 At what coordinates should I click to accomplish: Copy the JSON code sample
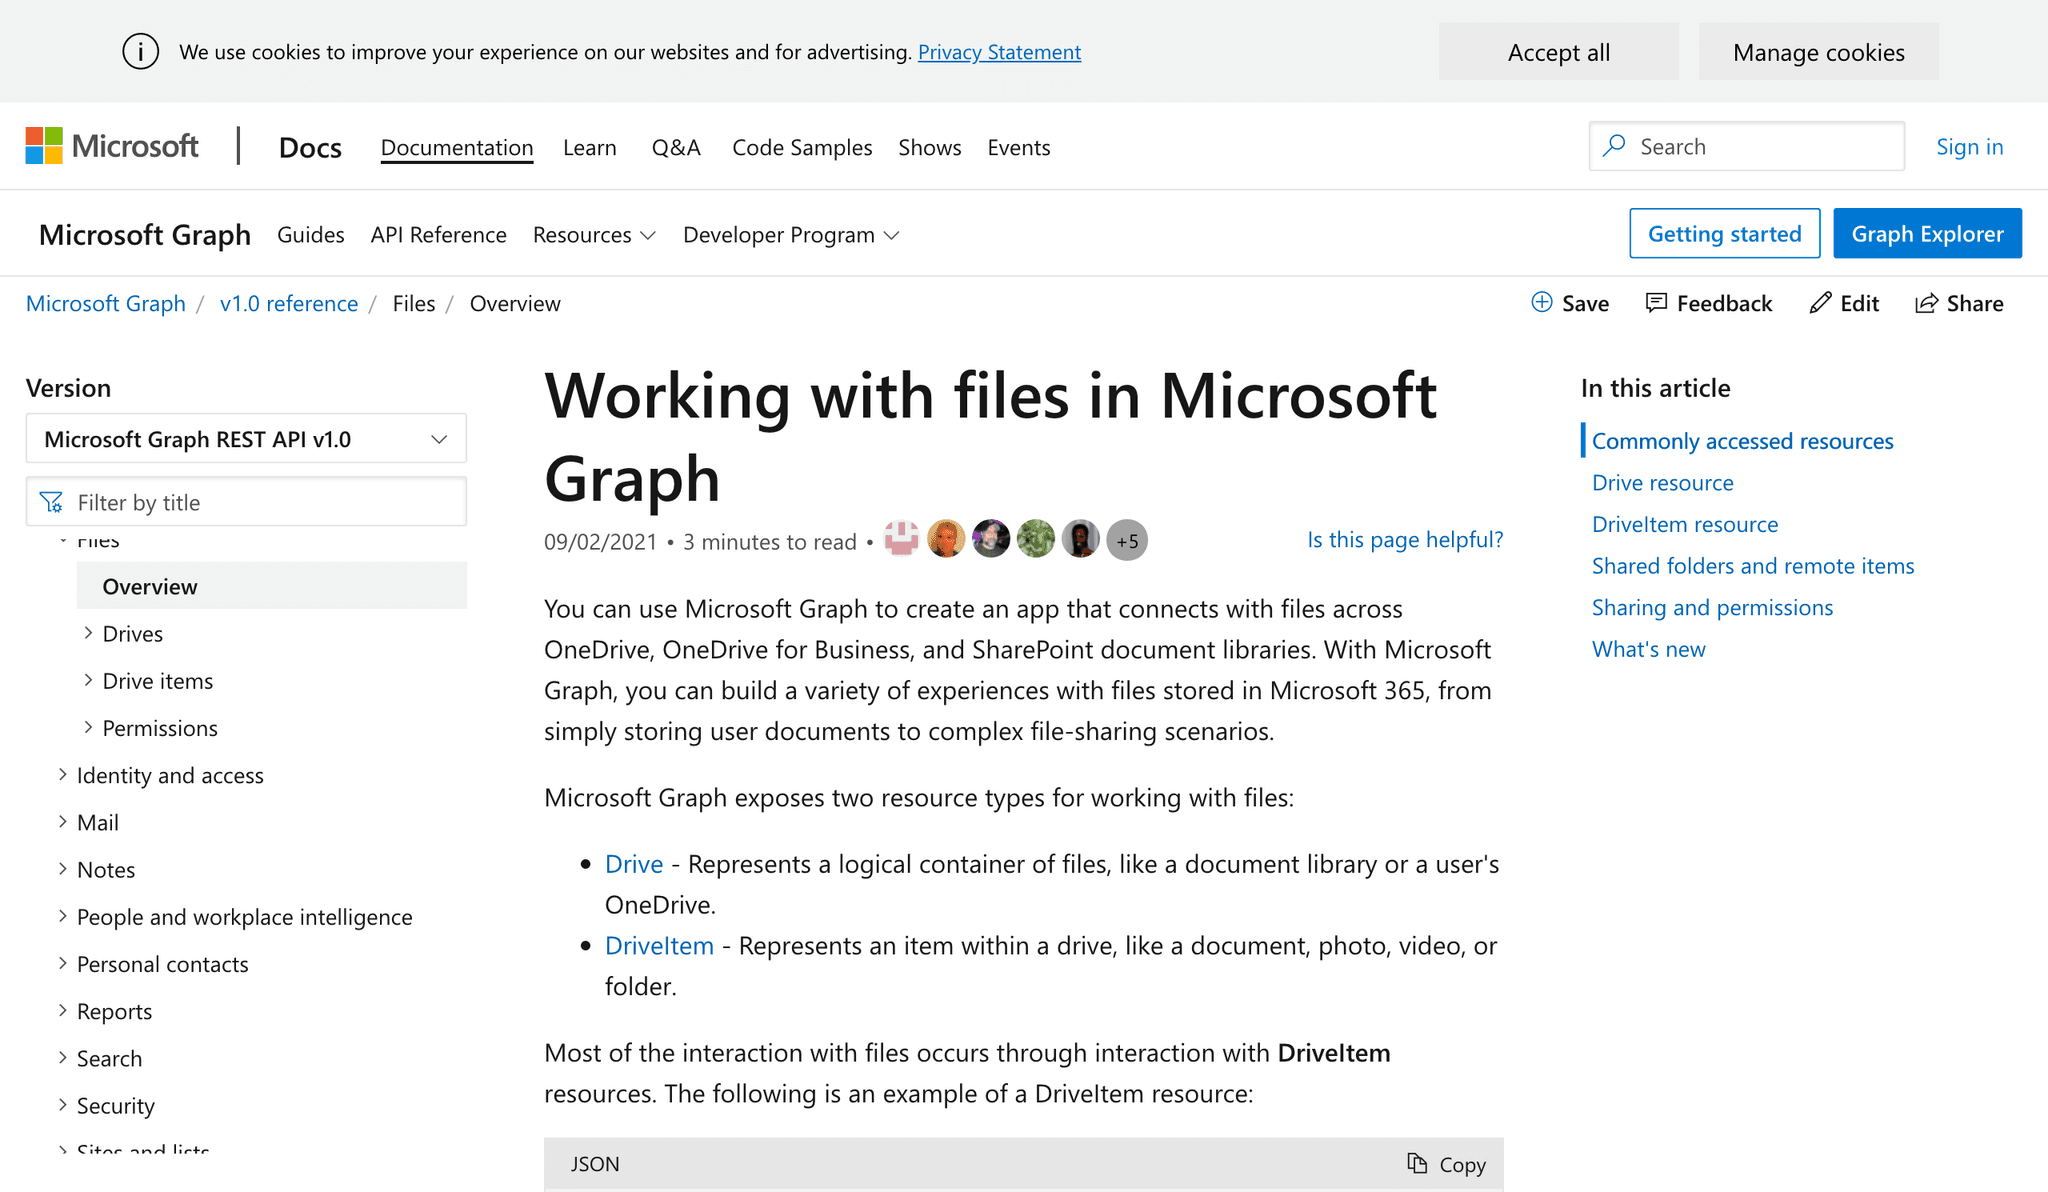pos(1446,1164)
